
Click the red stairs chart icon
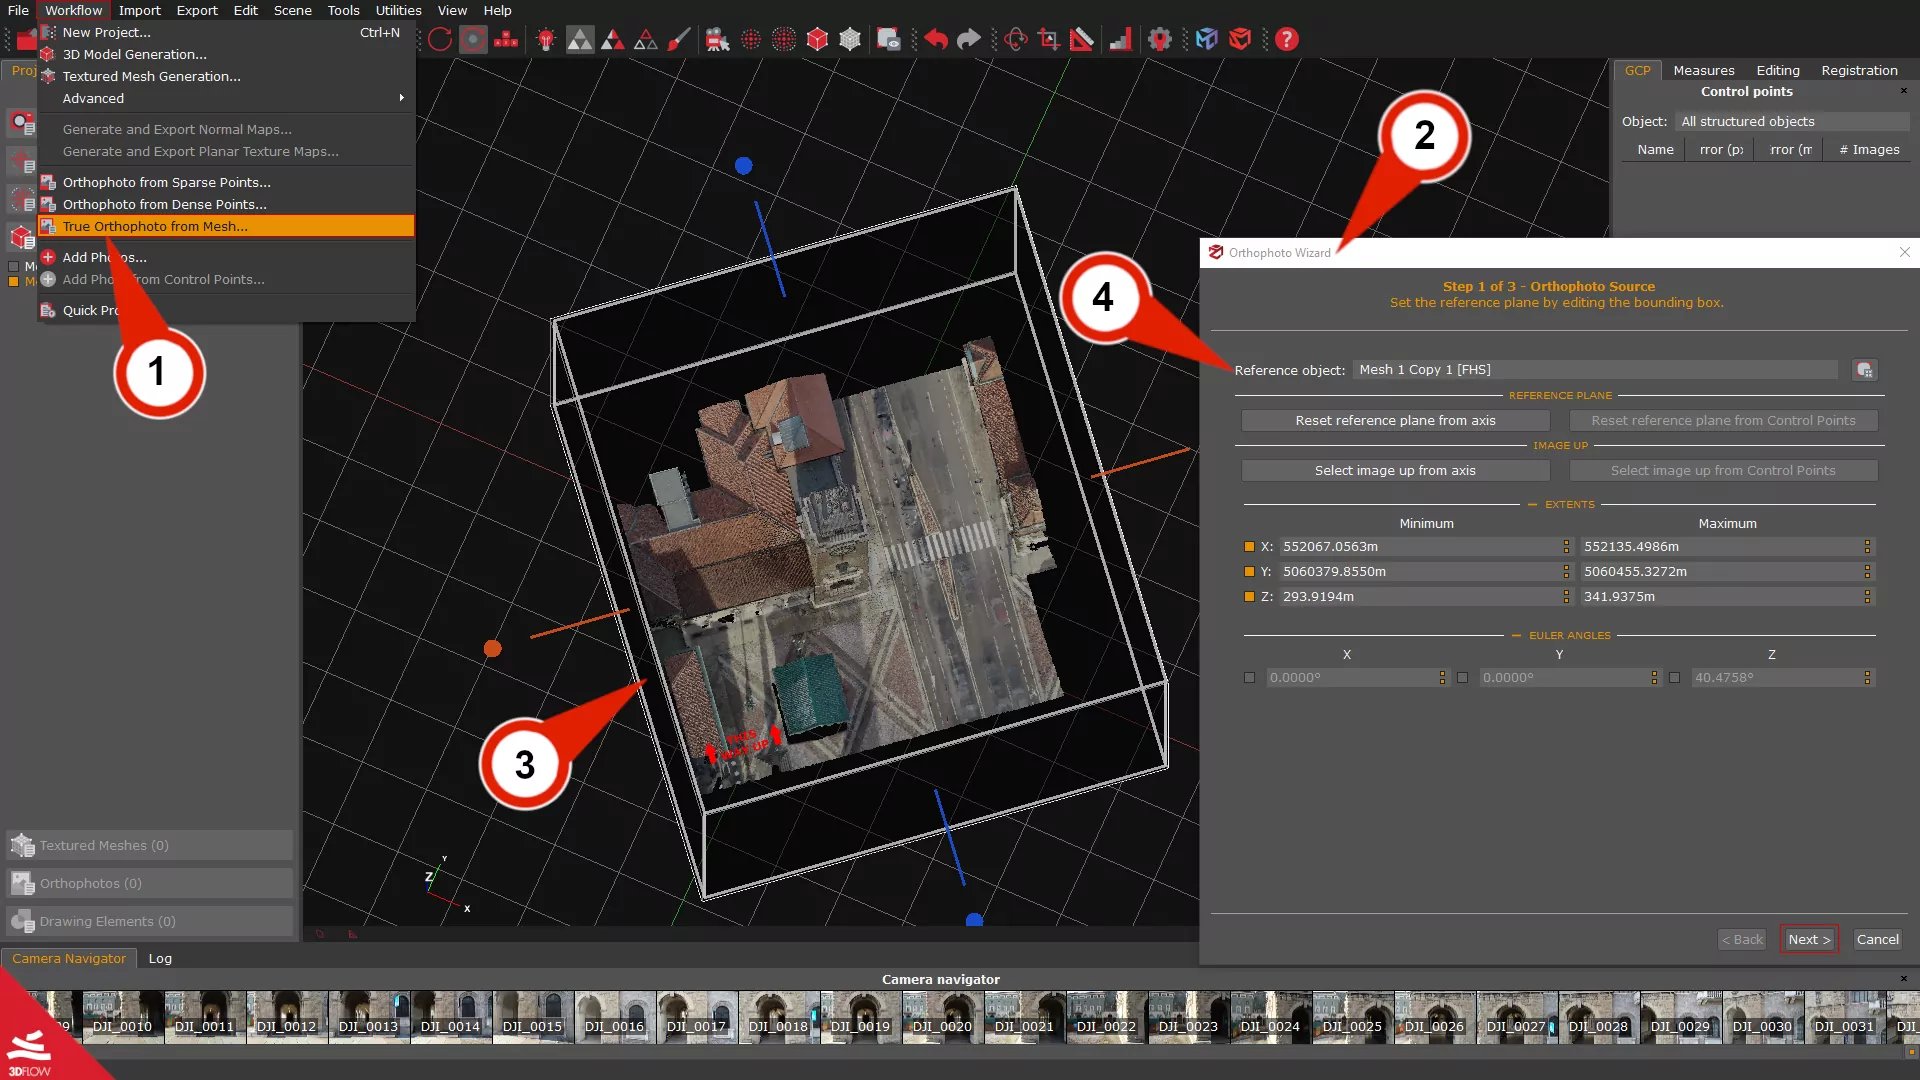(1120, 39)
